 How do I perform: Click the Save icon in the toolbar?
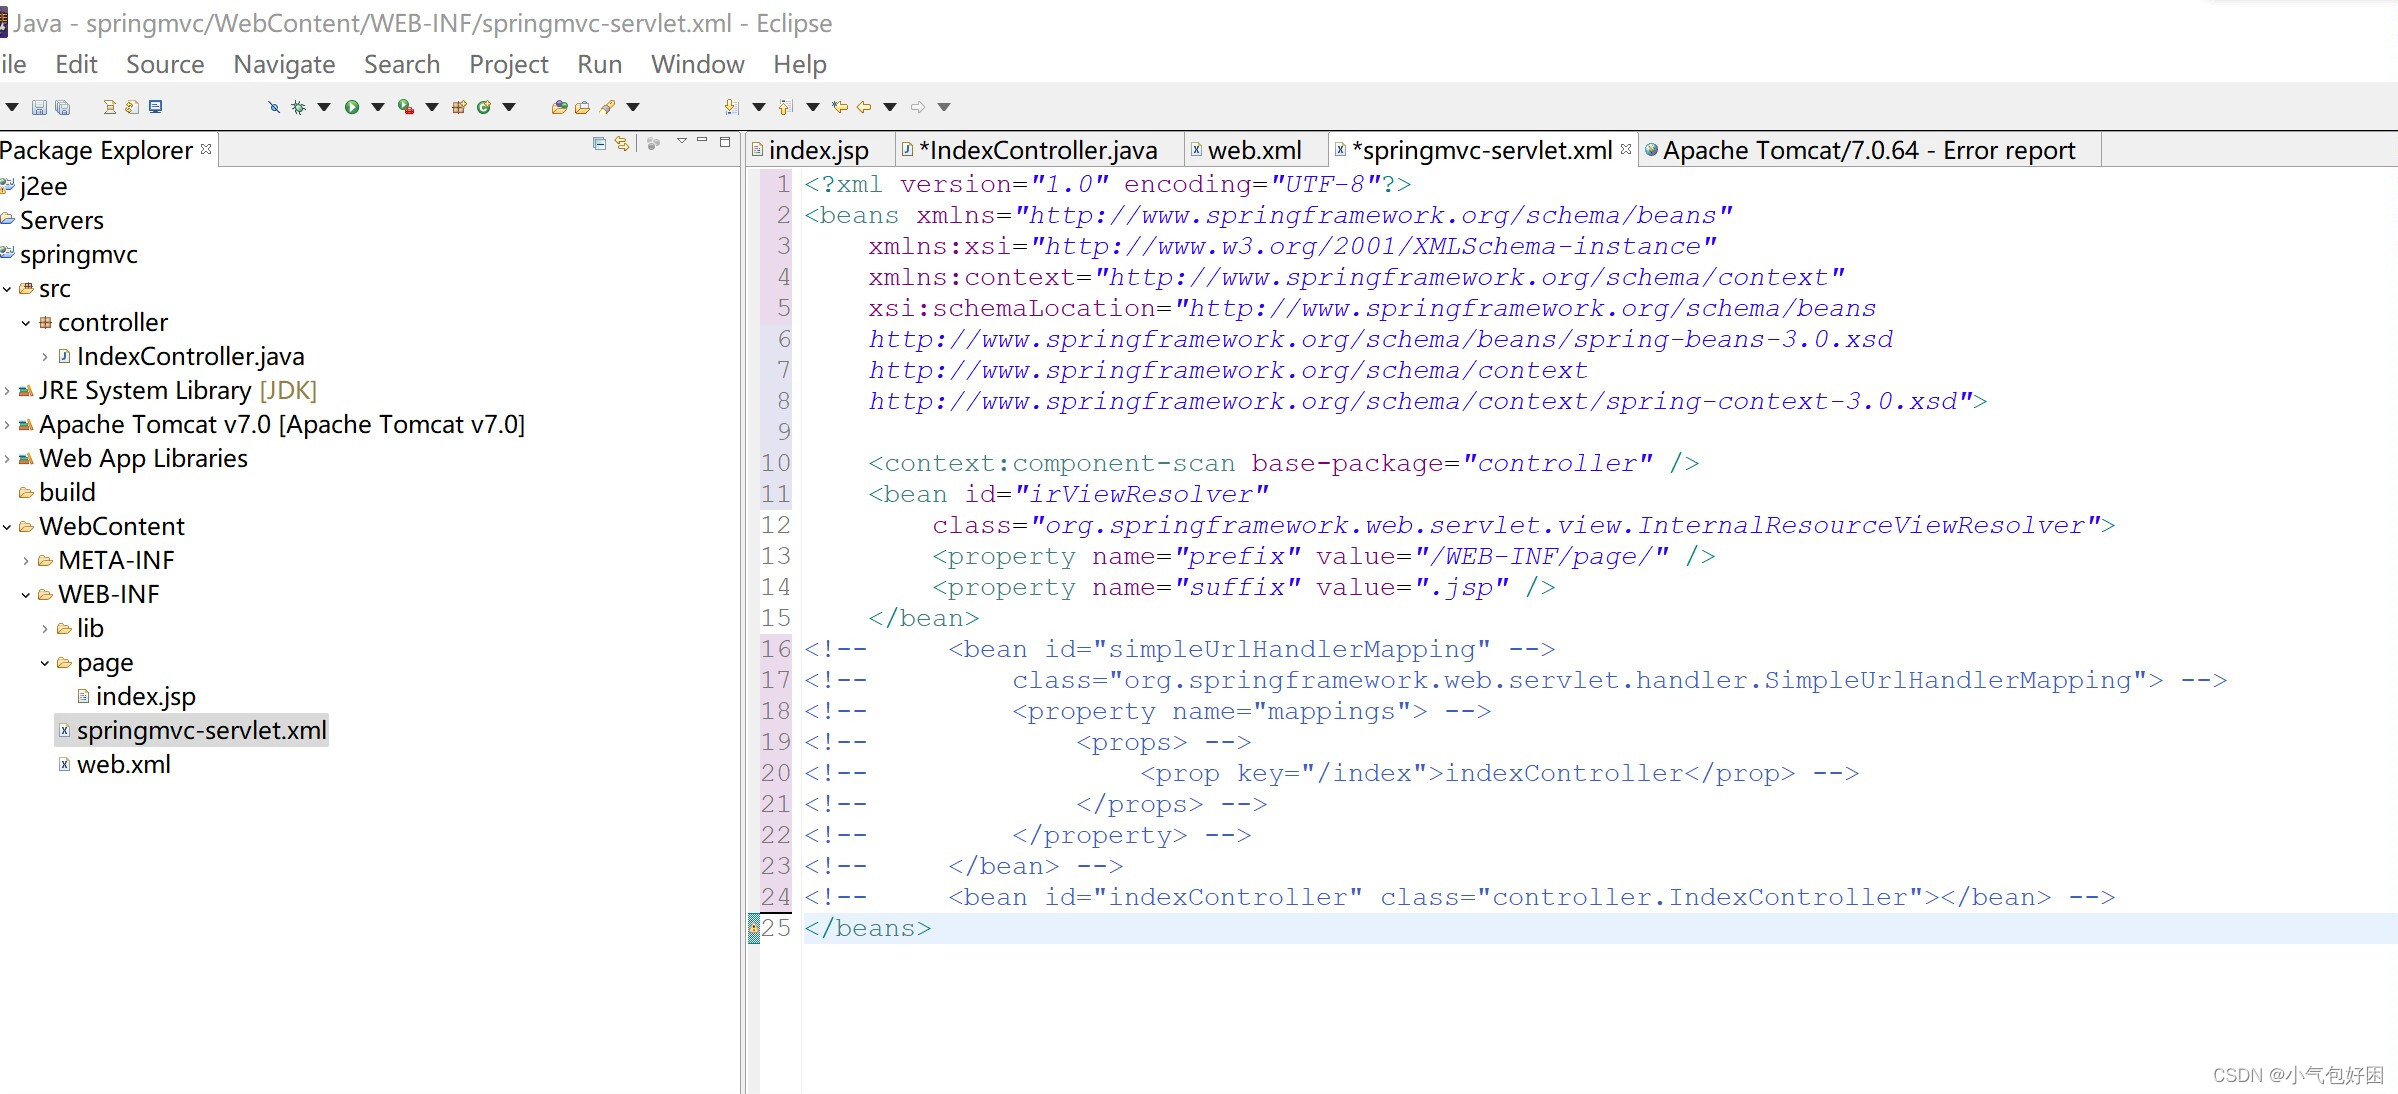39,107
